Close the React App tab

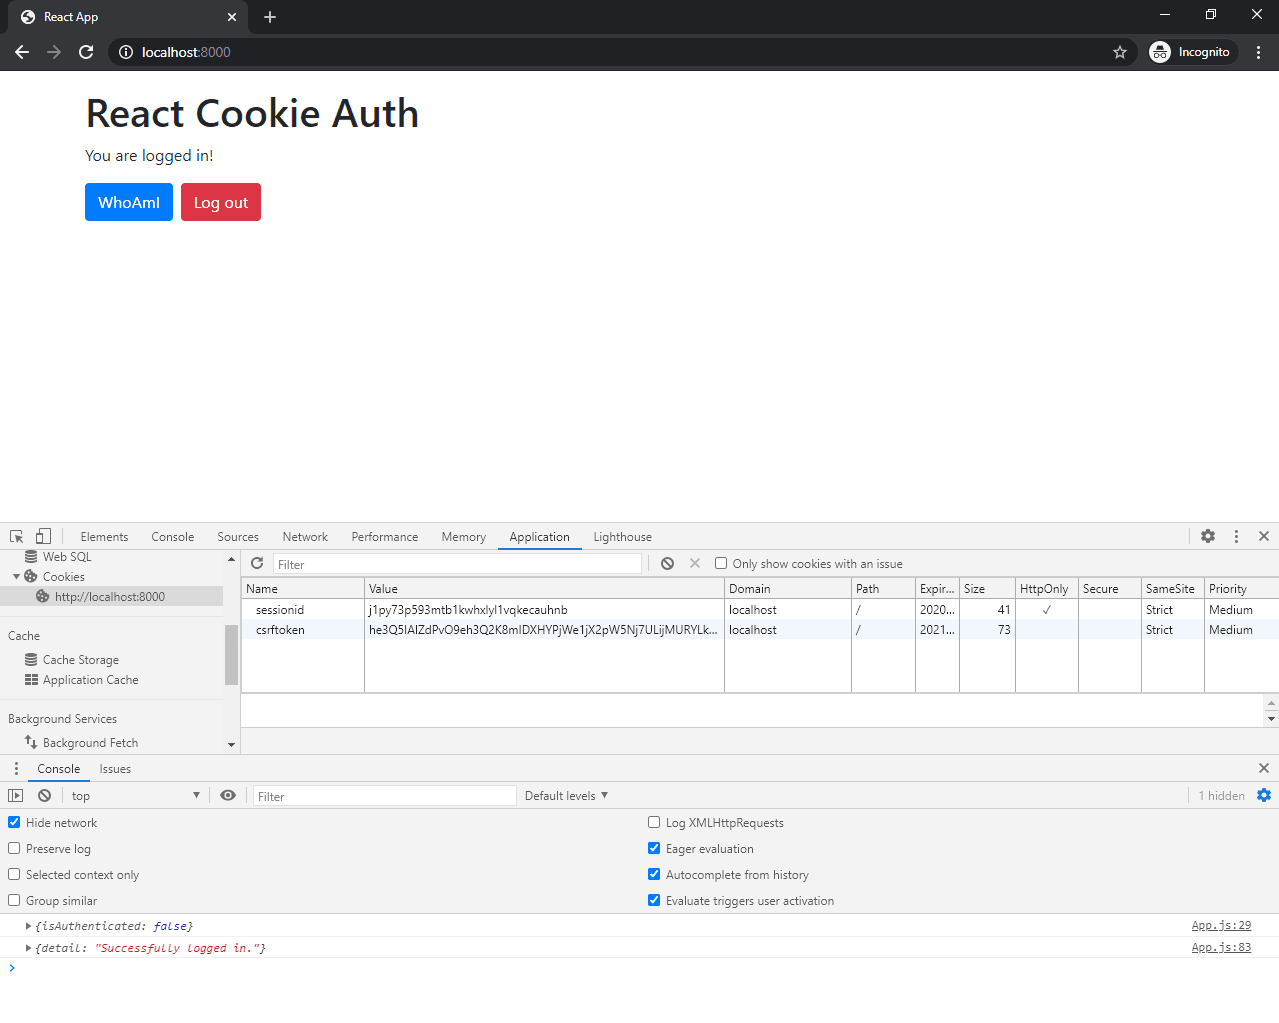coord(232,17)
